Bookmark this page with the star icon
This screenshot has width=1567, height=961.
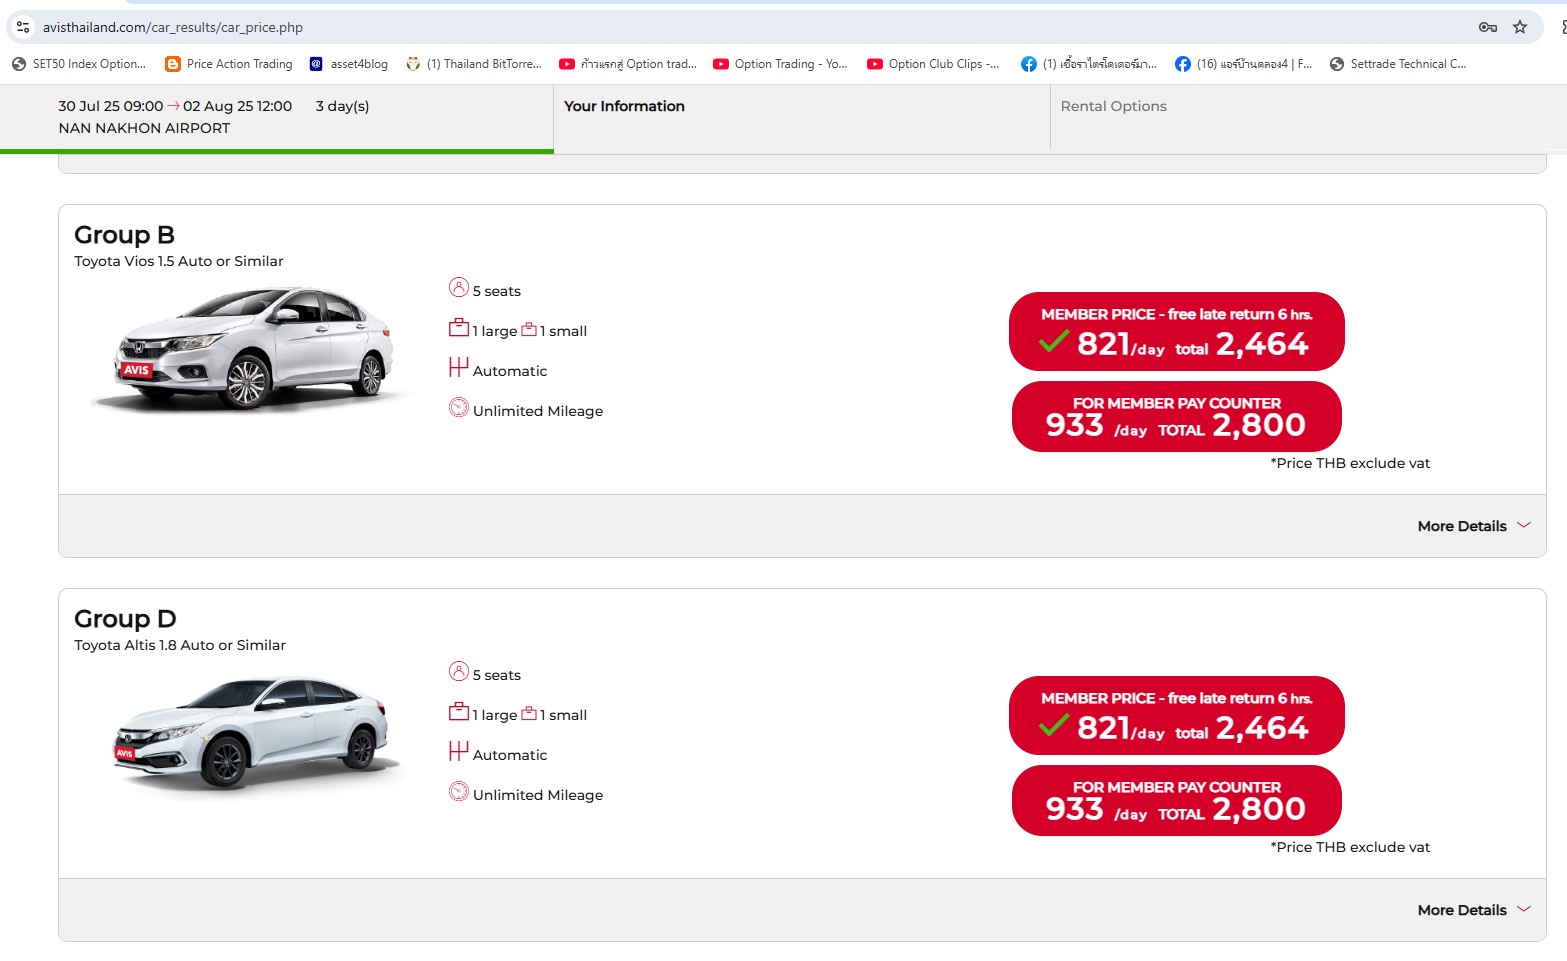(1520, 27)
